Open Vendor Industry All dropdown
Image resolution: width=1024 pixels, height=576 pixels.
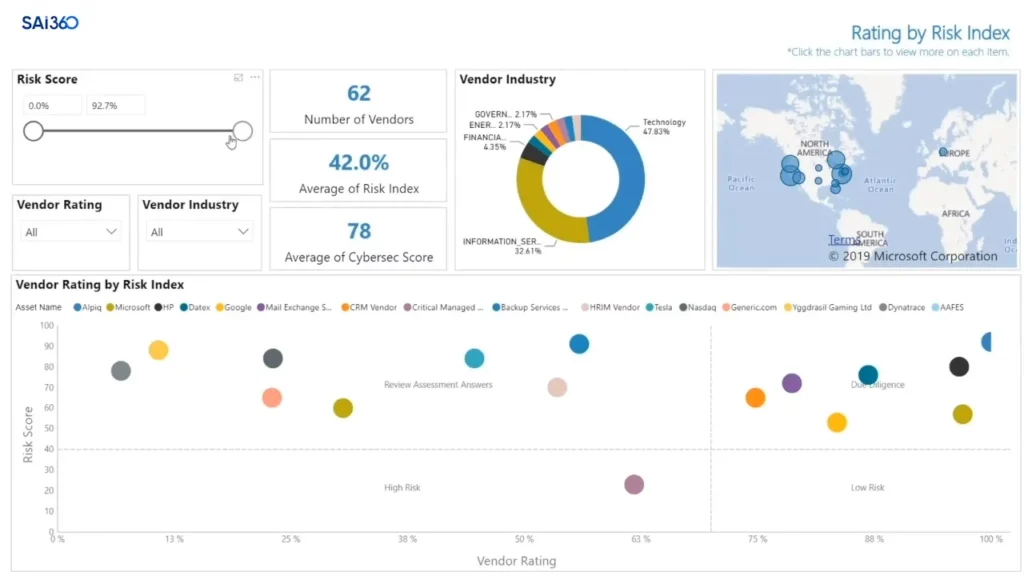pyautogui.click(x=199, y=232)
